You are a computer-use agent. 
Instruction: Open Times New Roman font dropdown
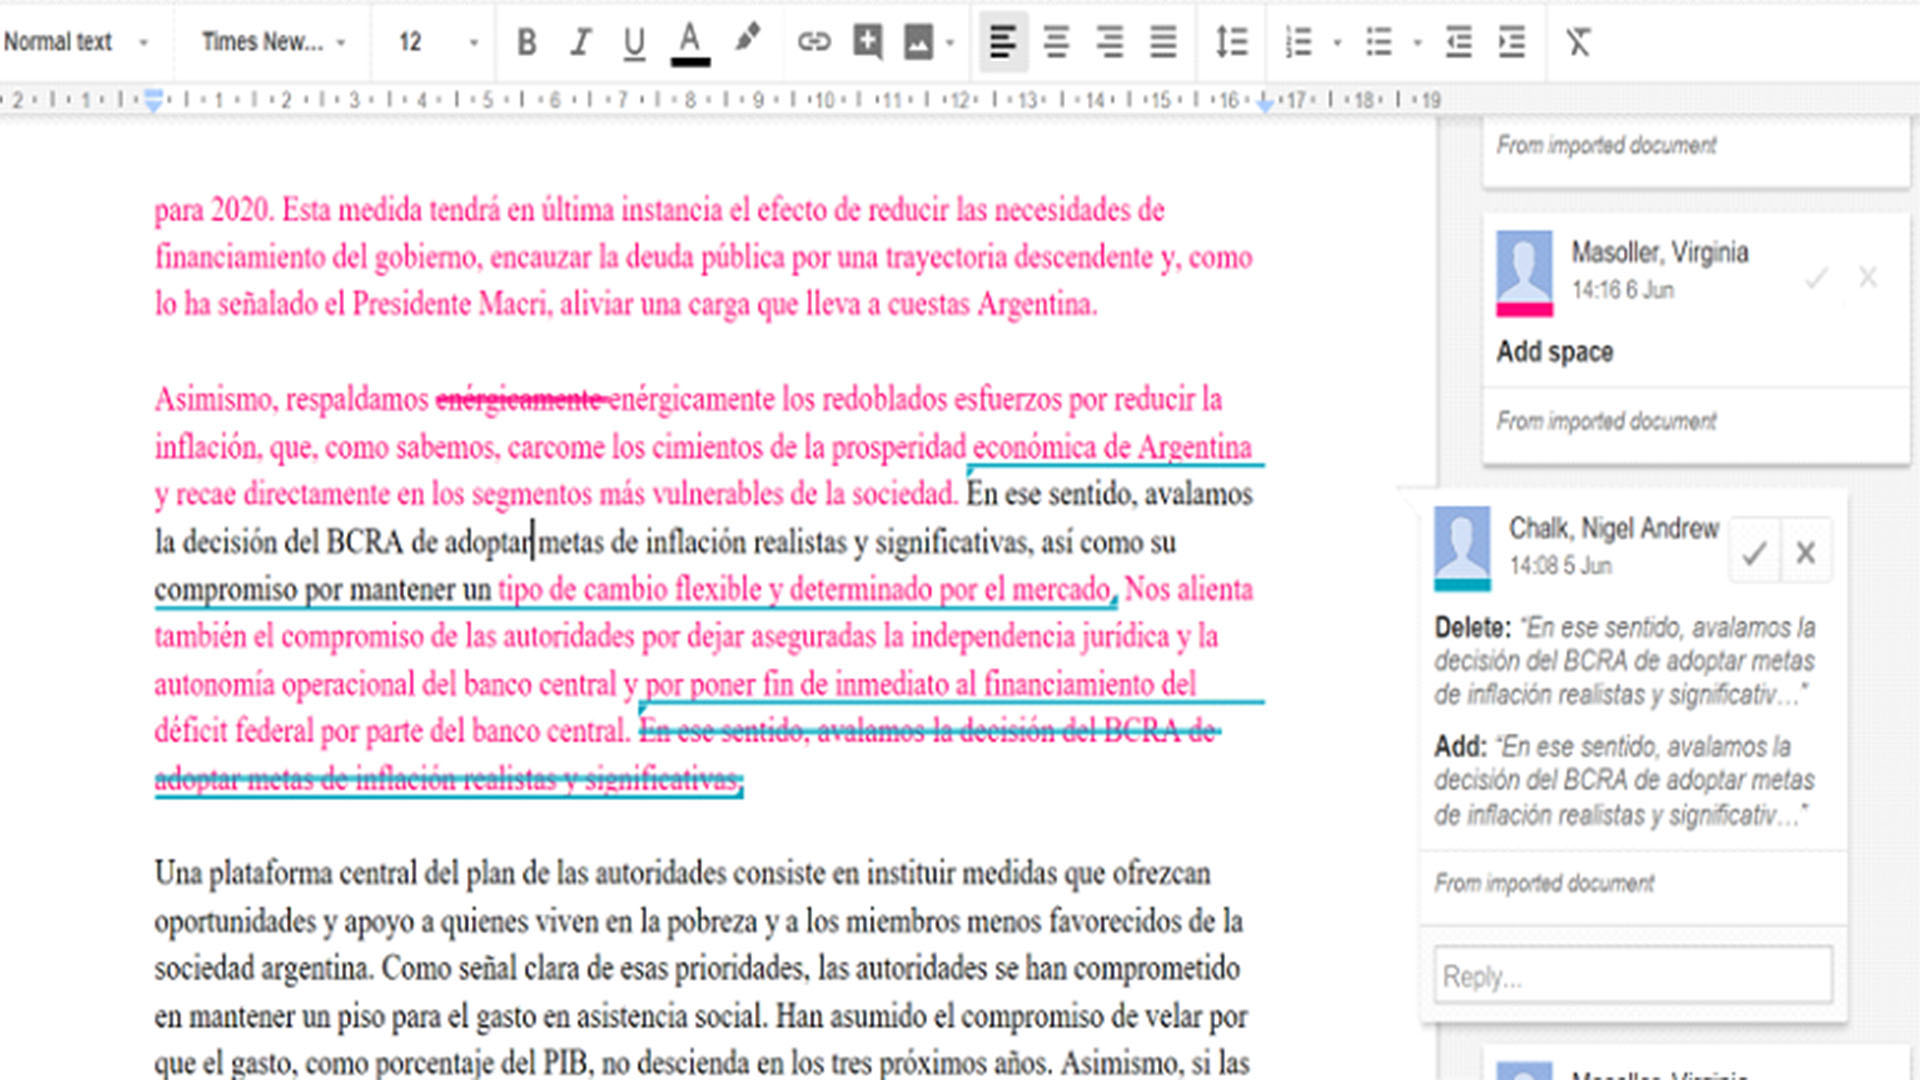273,42
